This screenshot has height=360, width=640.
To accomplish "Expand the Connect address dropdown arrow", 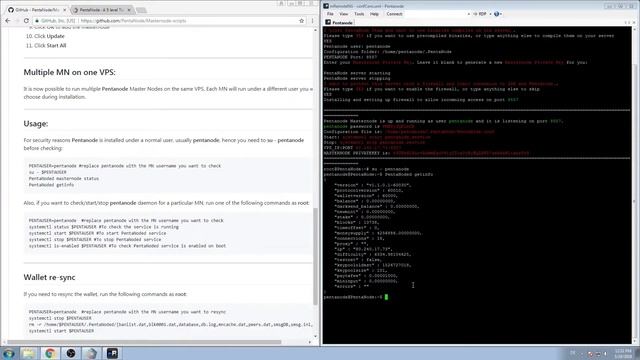I will click(x=468, y=14).
